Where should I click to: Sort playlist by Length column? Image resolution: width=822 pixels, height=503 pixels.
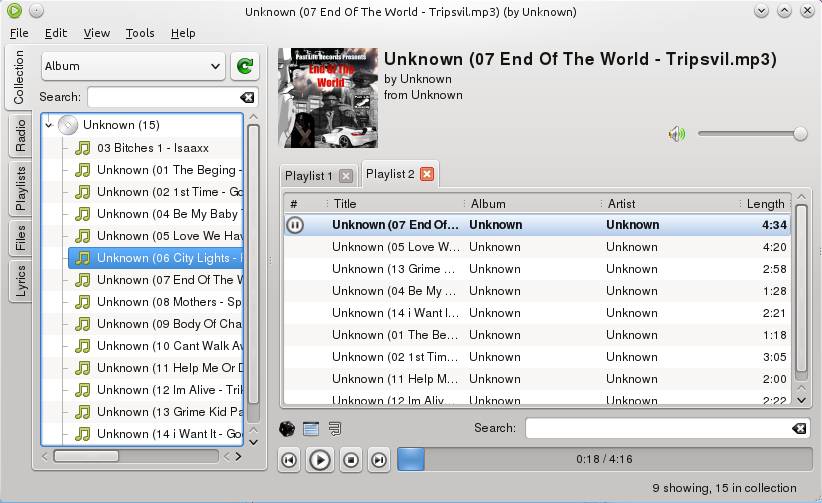[765, 204]
